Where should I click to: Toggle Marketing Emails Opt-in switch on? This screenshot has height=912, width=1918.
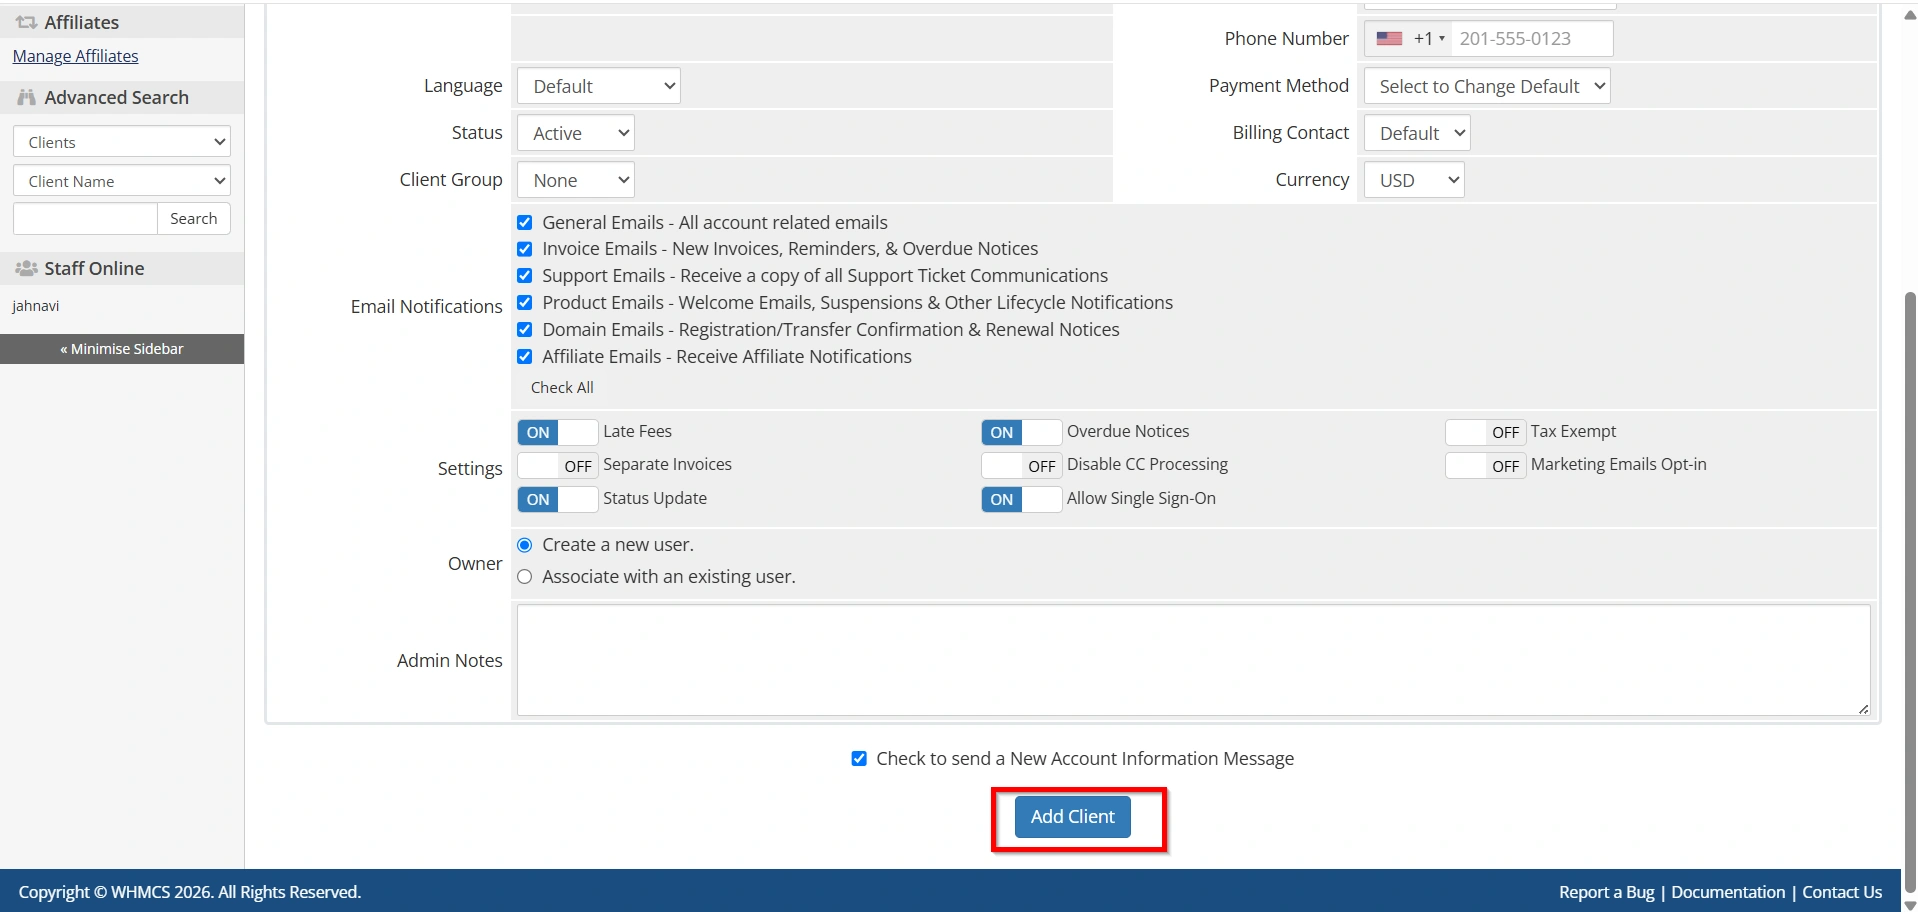point(1485,466)
